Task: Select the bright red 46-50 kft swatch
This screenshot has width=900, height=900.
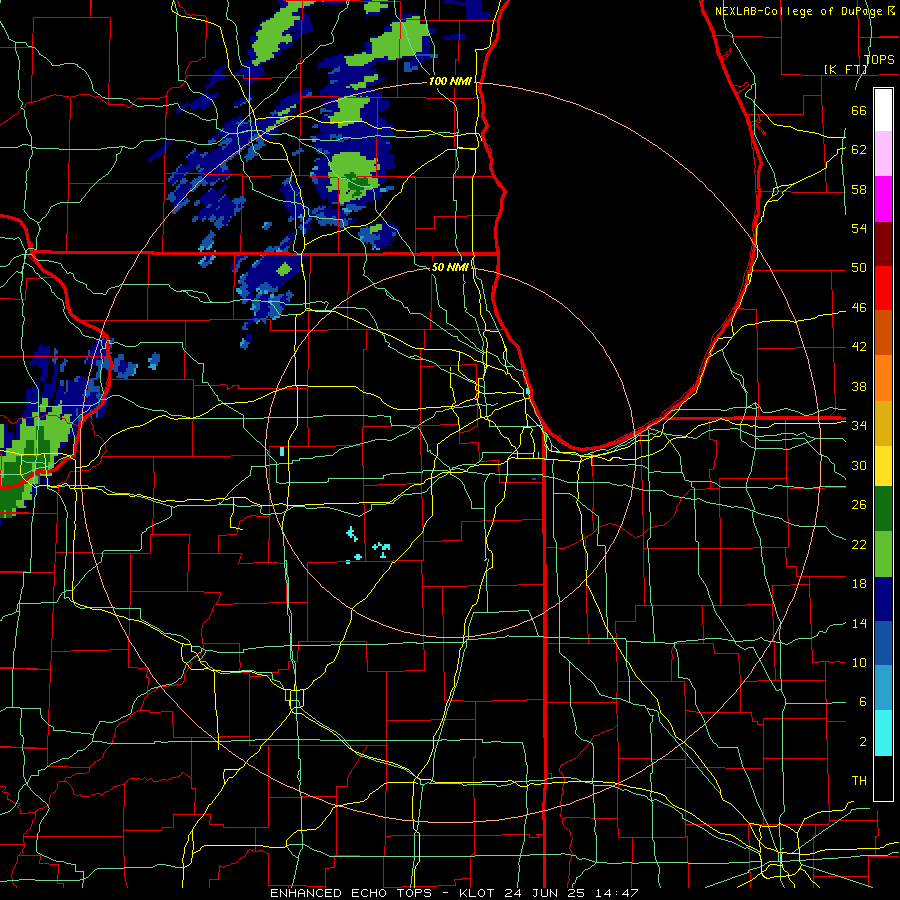Action: pyautogui.click(x=883, y=288)
